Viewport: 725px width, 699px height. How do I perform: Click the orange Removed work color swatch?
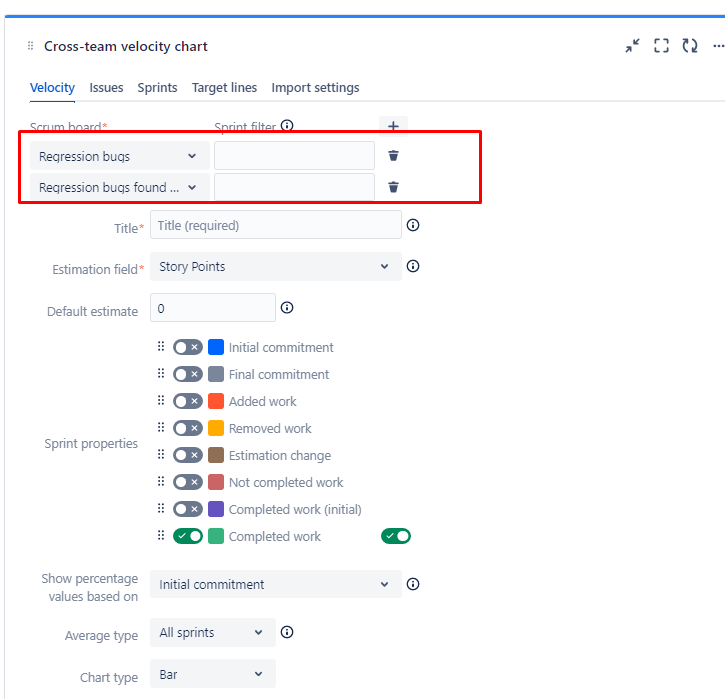click(216, 428)
